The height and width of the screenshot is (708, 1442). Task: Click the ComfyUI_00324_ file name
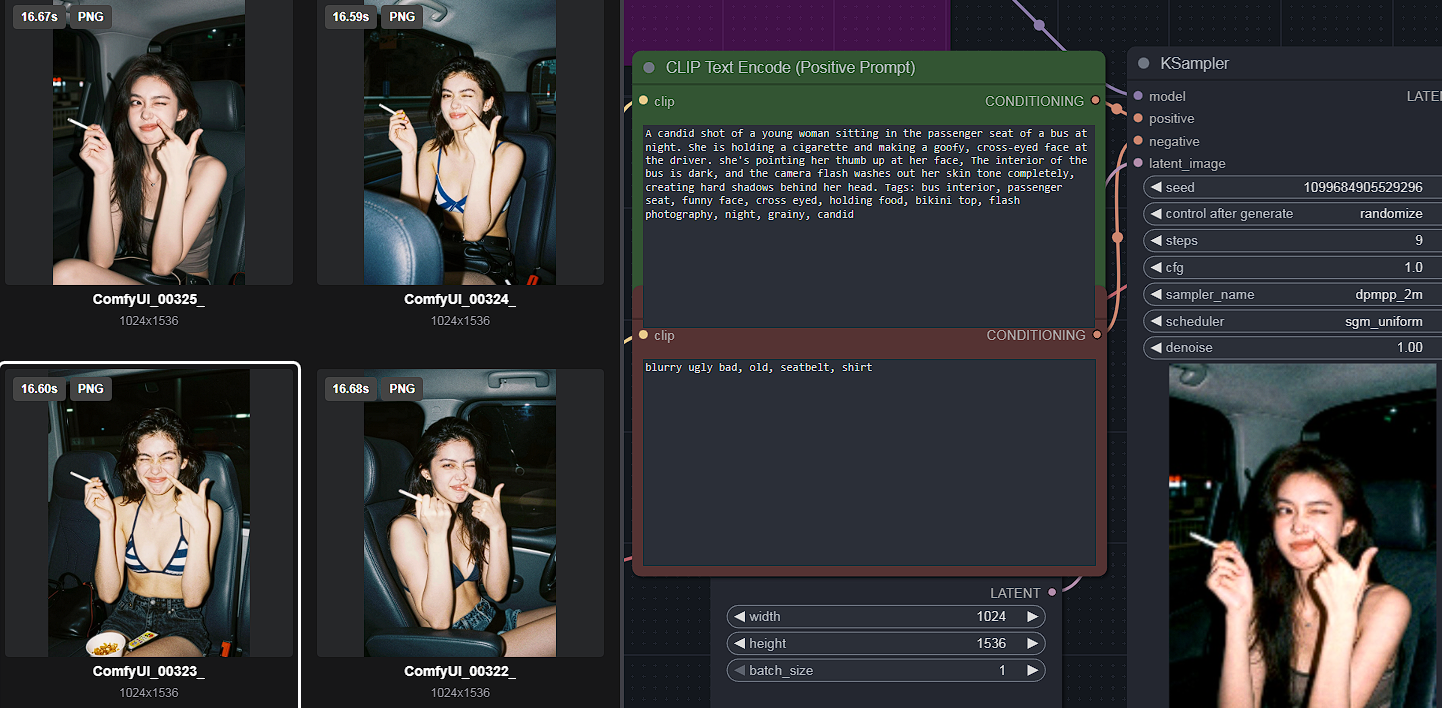(x=460, y=299)
